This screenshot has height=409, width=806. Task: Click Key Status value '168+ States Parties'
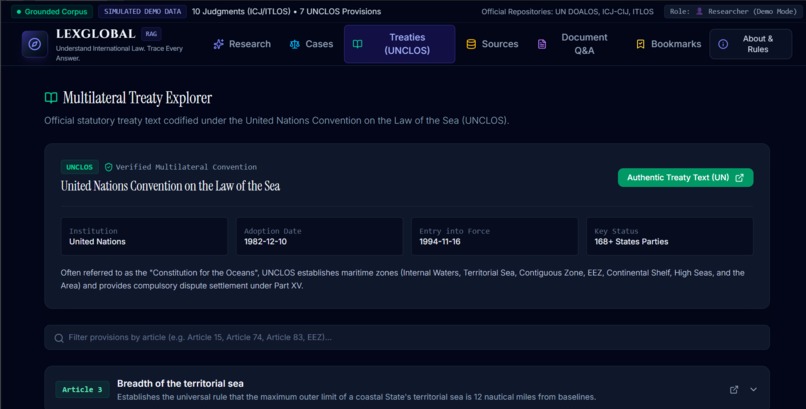[x=631, y=241]
